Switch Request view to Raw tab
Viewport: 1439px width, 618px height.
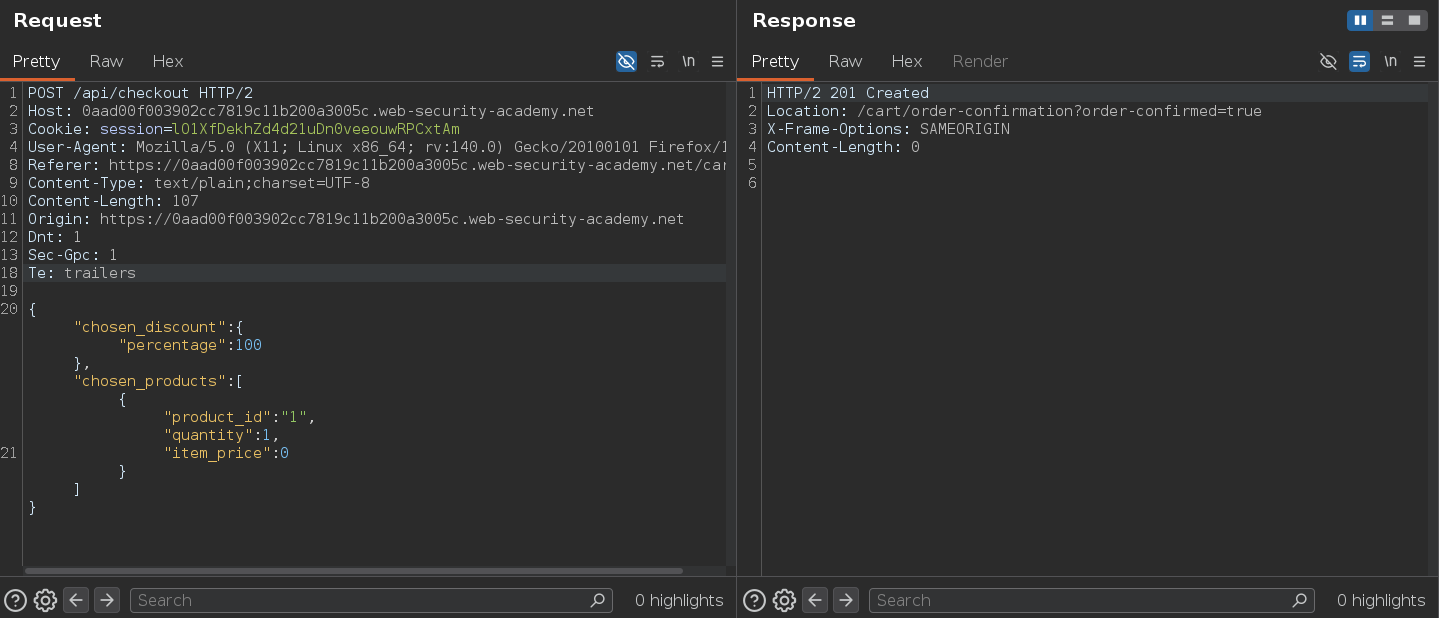(106, 61)
